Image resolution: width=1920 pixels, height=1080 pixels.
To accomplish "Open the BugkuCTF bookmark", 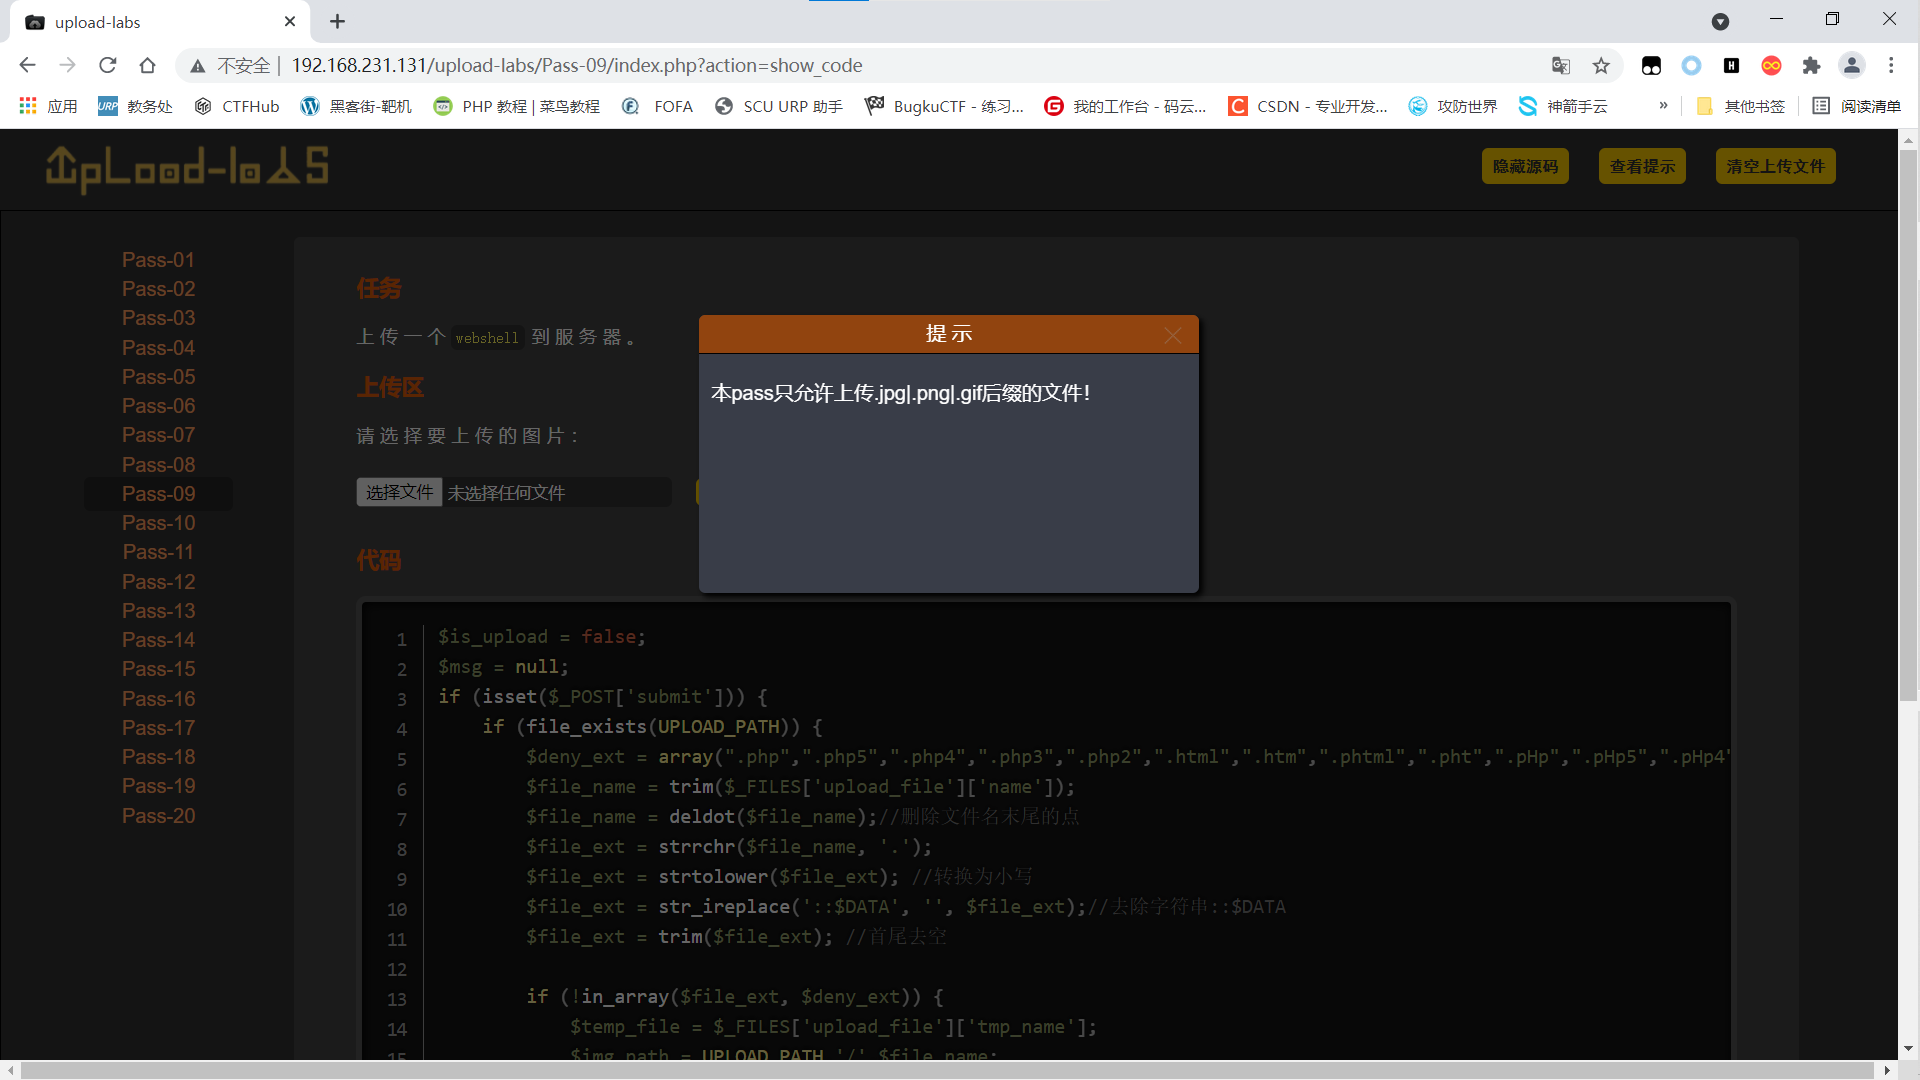I will [x=945, y=106].
